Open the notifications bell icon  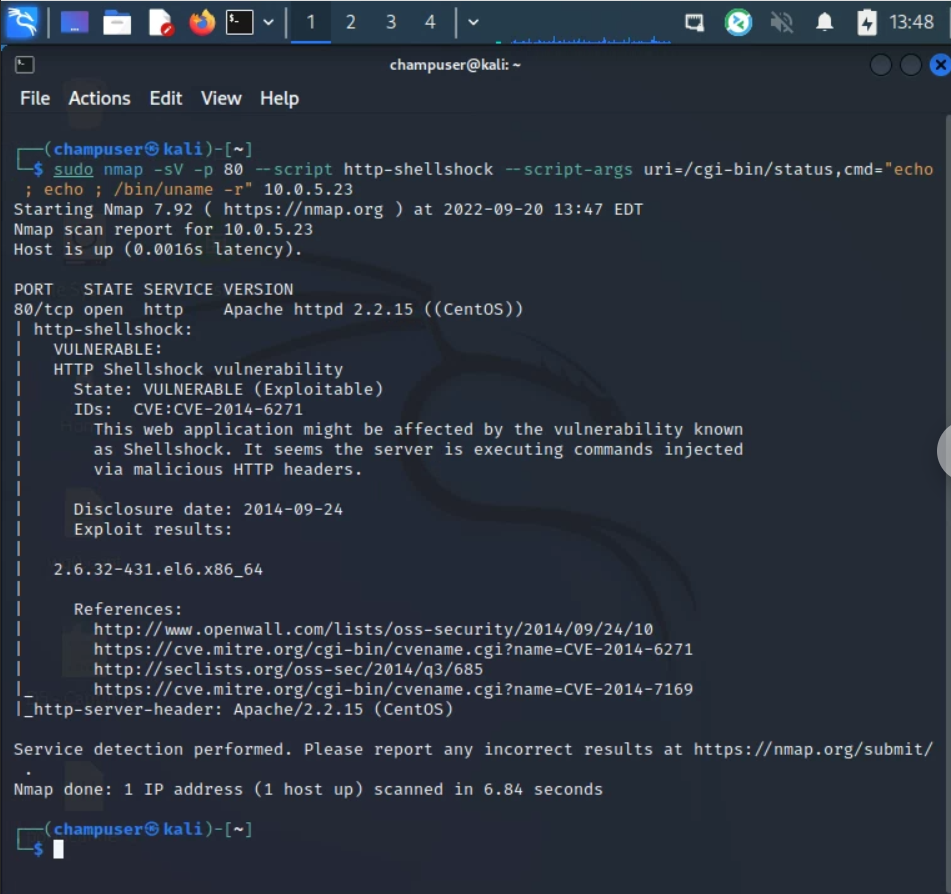tap(824, 22)
